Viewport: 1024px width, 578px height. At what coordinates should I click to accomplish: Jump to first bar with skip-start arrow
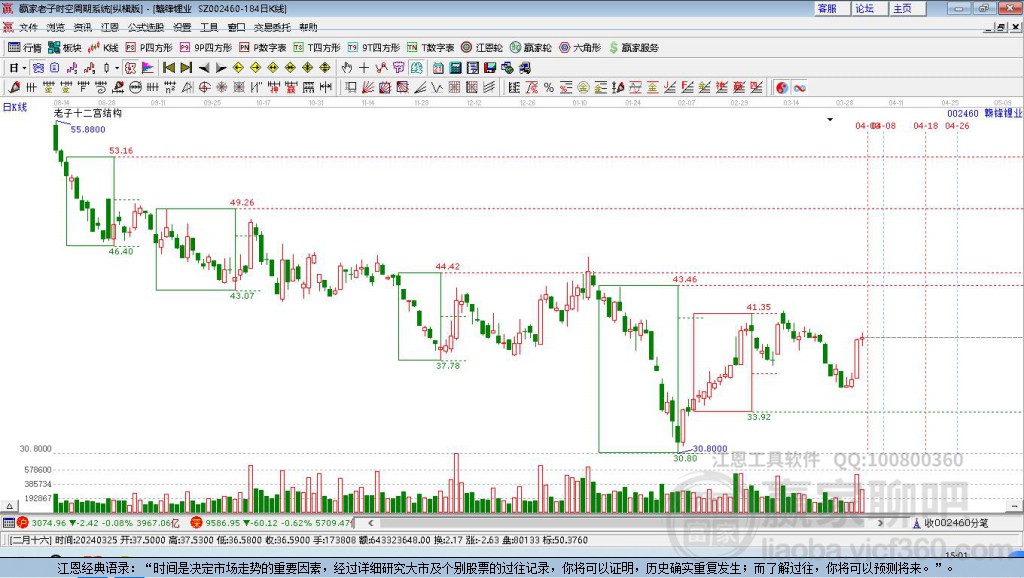pyautogui.click(x=169, y=68)
